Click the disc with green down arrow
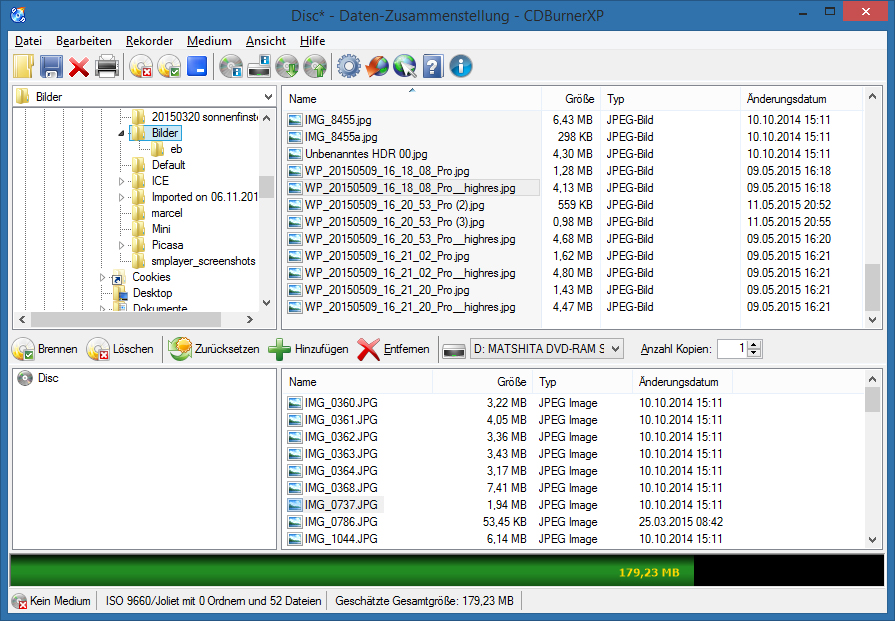 click(x=287, y=66)
